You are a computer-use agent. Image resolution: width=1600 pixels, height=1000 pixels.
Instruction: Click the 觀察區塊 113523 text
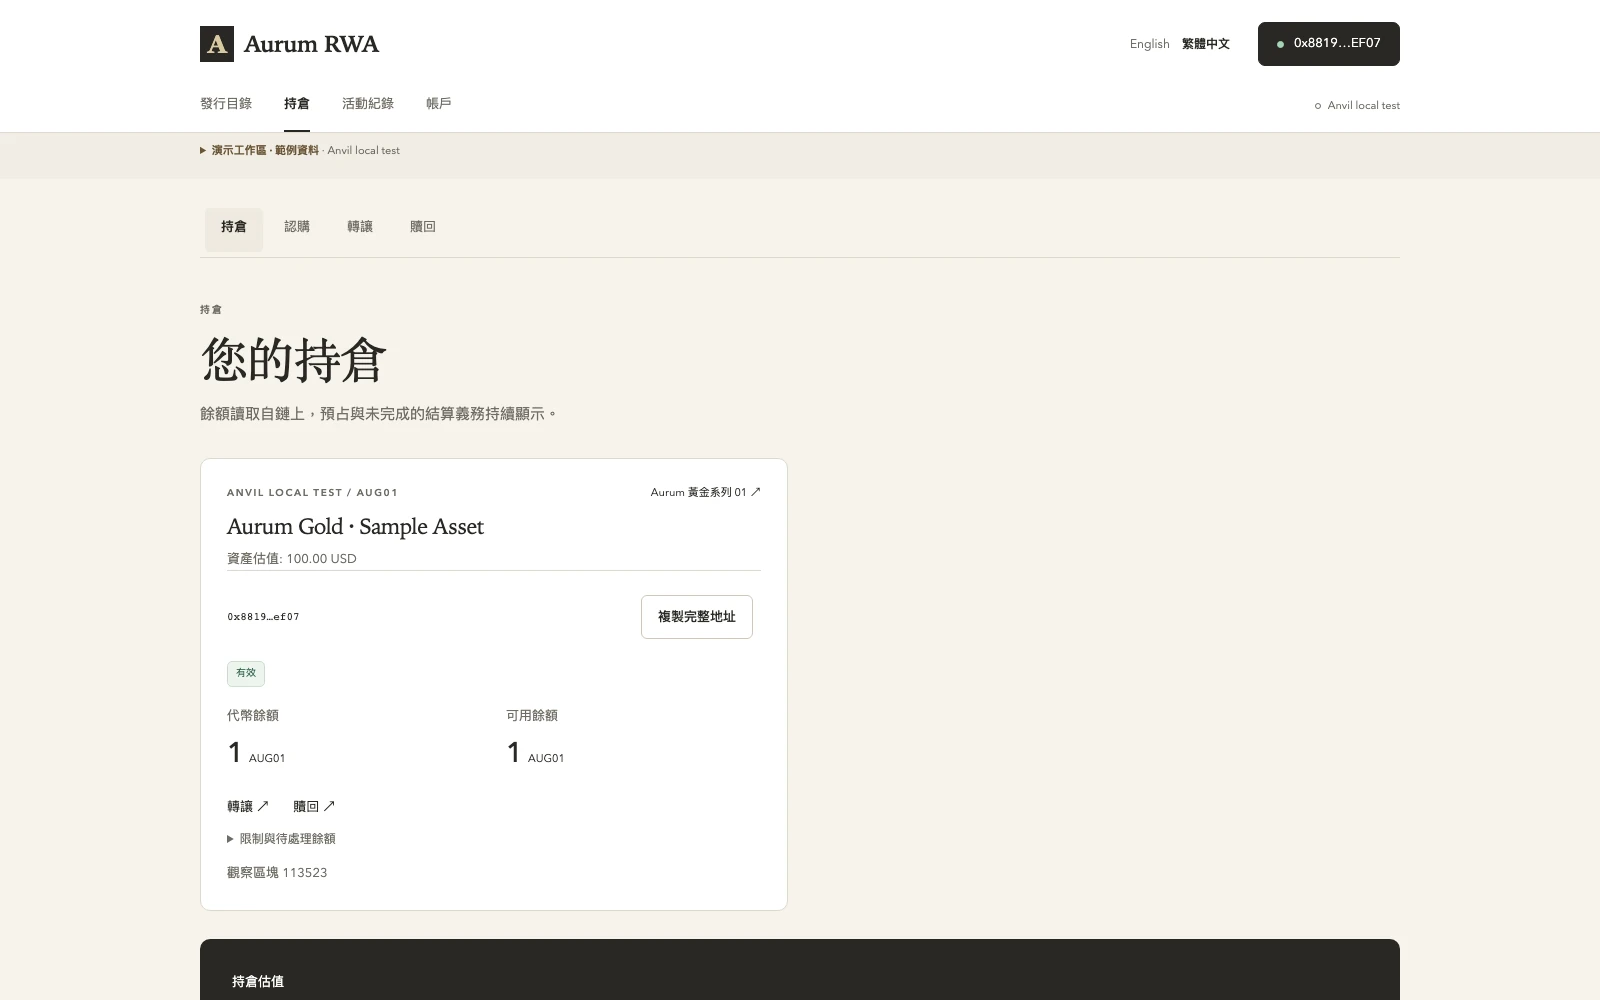pos(277,873)
